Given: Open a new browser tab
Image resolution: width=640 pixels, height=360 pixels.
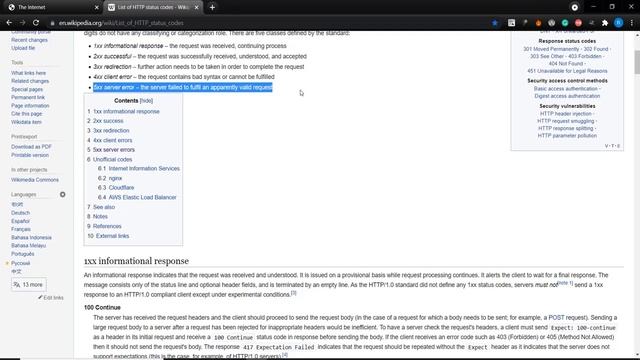Looking at the screenshot, I should [212, 7].
